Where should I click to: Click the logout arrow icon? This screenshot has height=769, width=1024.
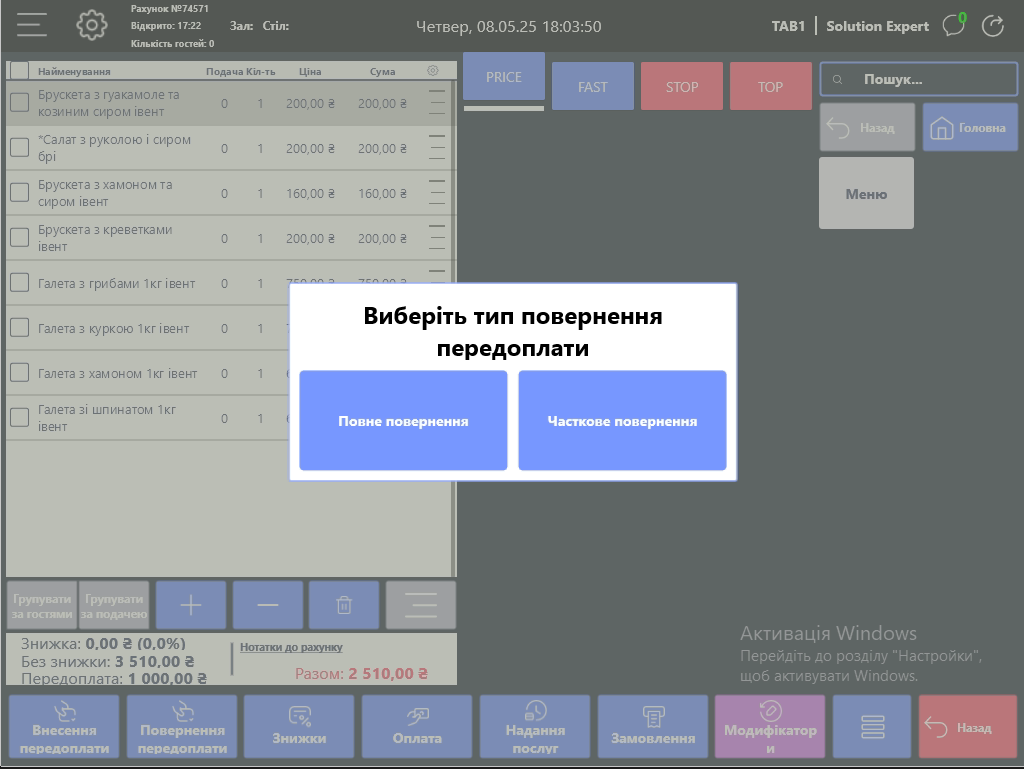tap(993, 26)
